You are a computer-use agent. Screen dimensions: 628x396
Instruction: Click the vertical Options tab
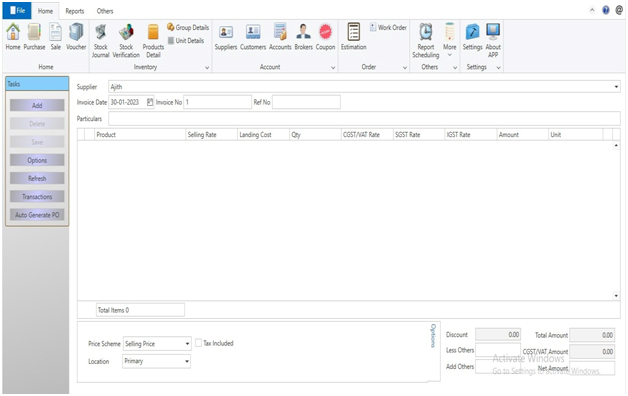point(433,336)
